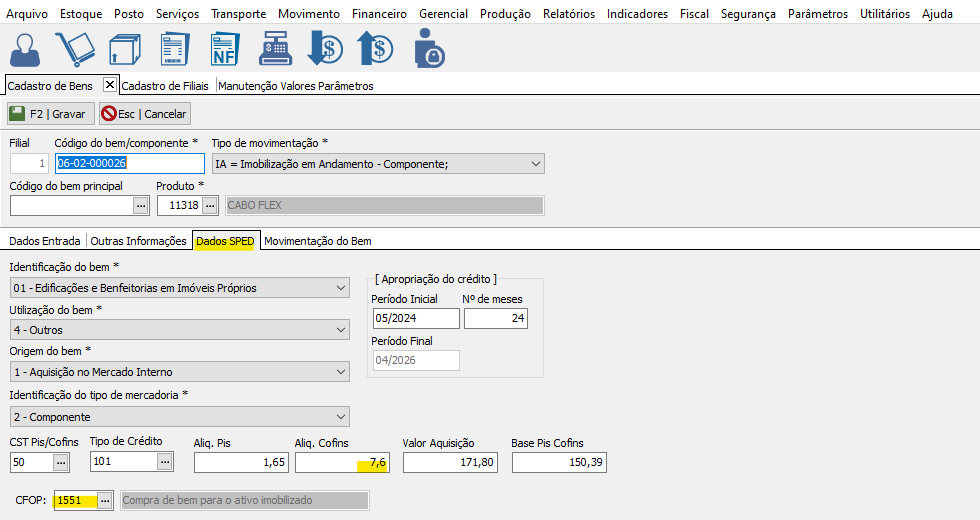Open the Identificação do bem dropdown
980x520 pixels.
[x=341, y=288]
